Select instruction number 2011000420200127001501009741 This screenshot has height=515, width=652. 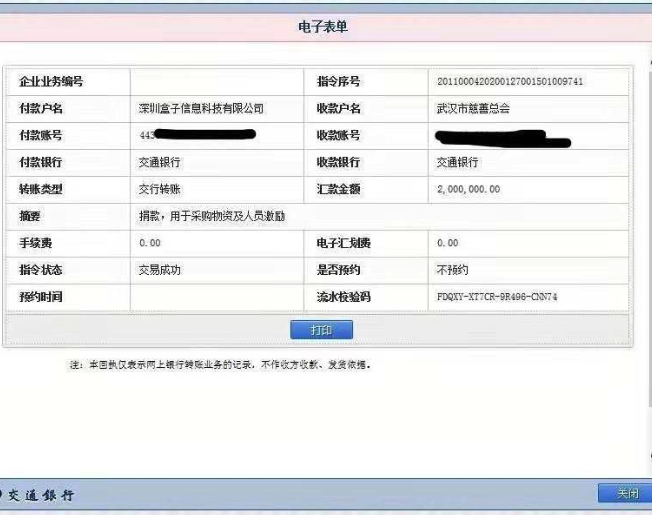pyautogui.click(x=510, y=81)
